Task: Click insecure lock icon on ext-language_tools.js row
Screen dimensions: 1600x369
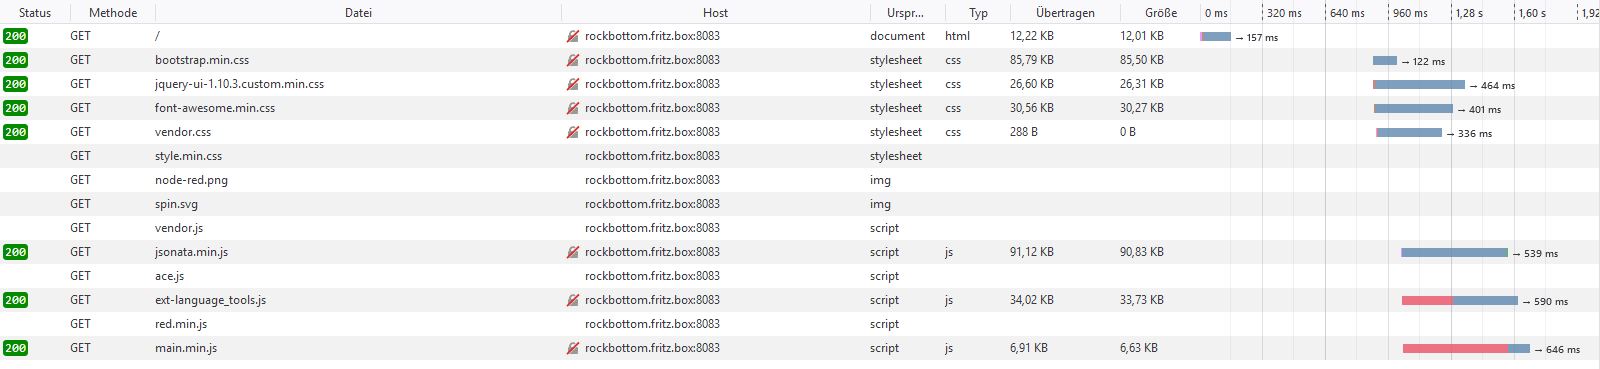Action: [x=573, y=300]
